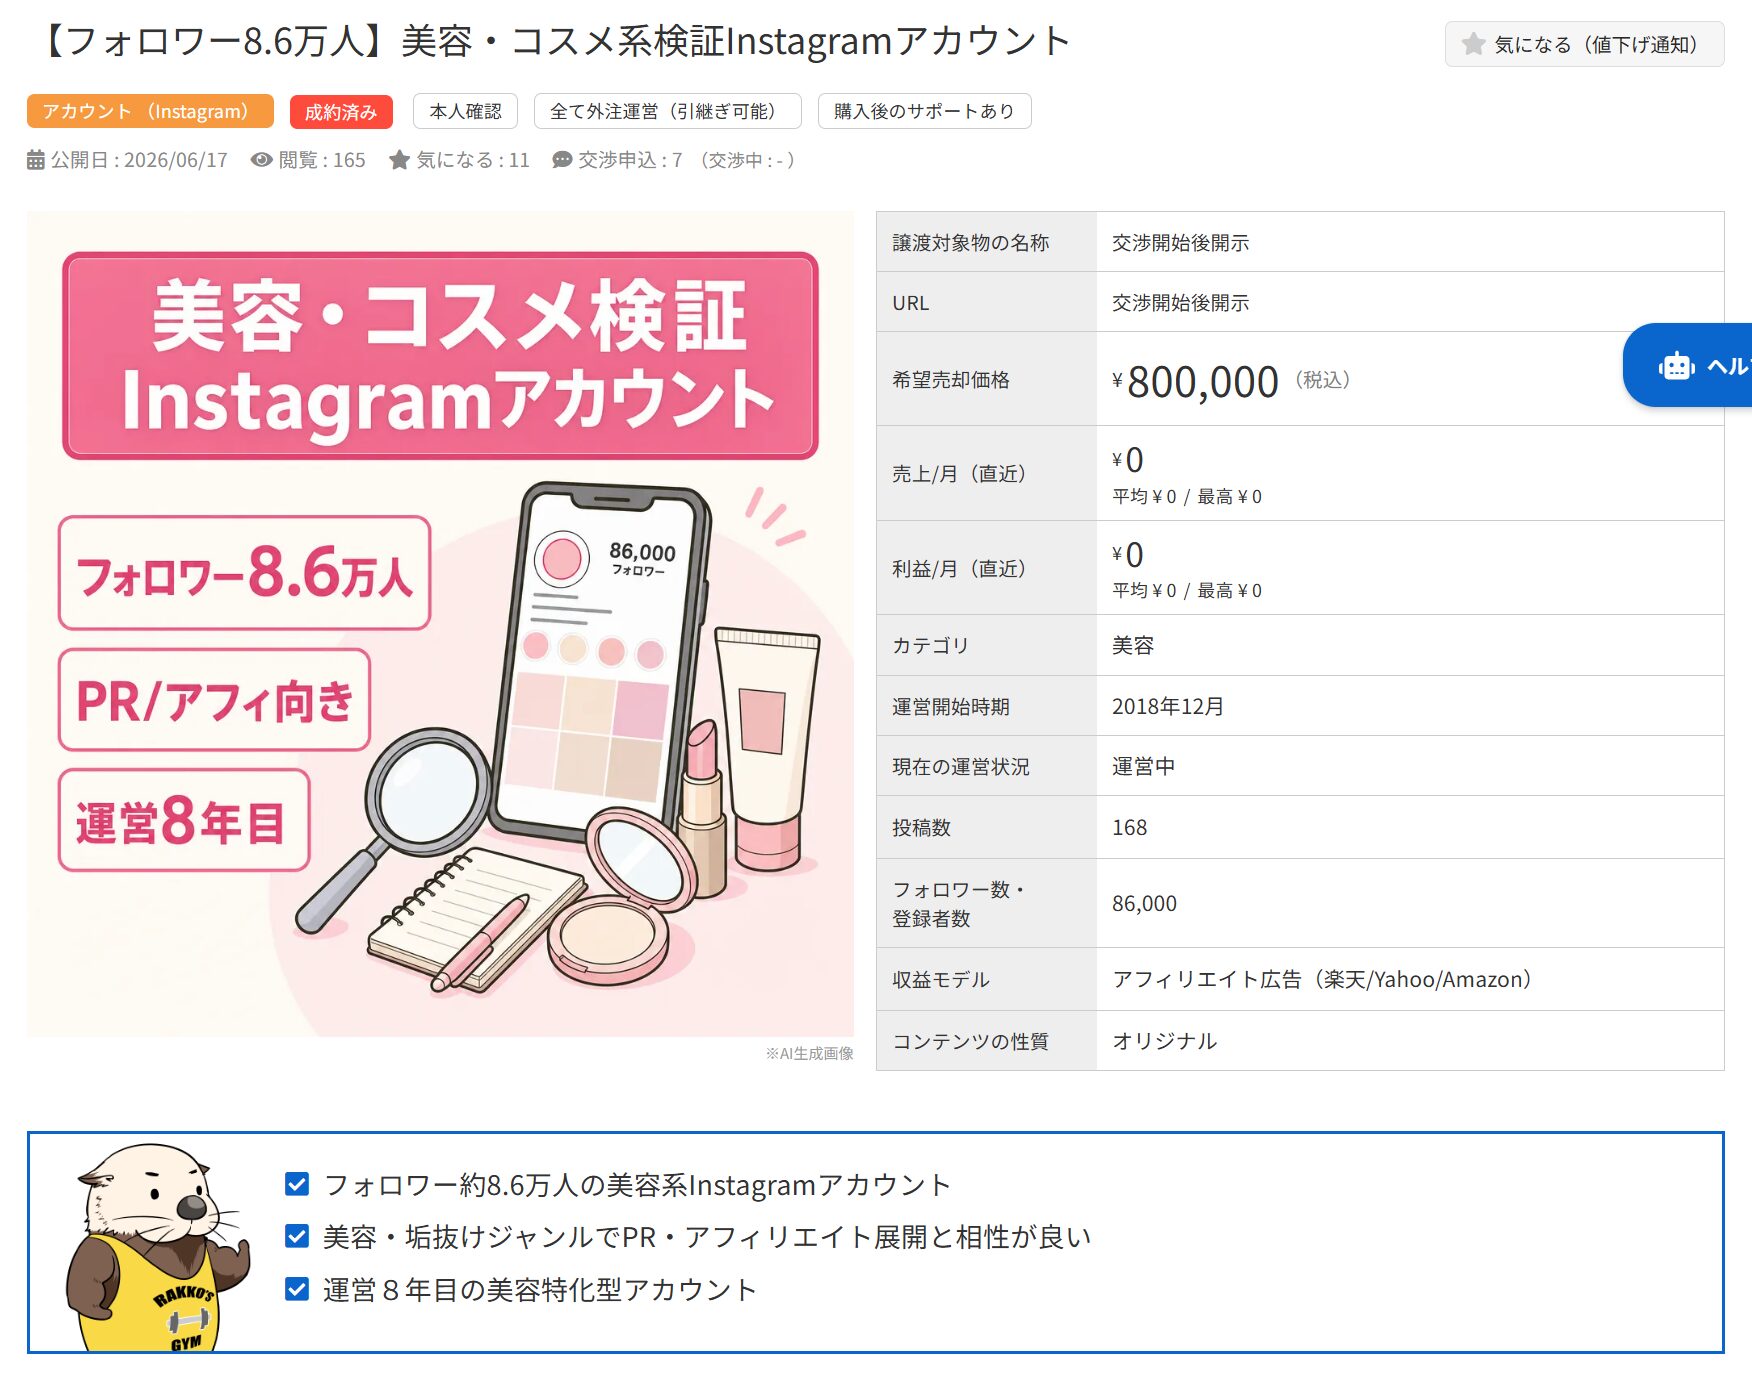The image size is (1752, 1373).
Task: Click the 購入後のサポートあり tag
Action: tap(924, 111)
